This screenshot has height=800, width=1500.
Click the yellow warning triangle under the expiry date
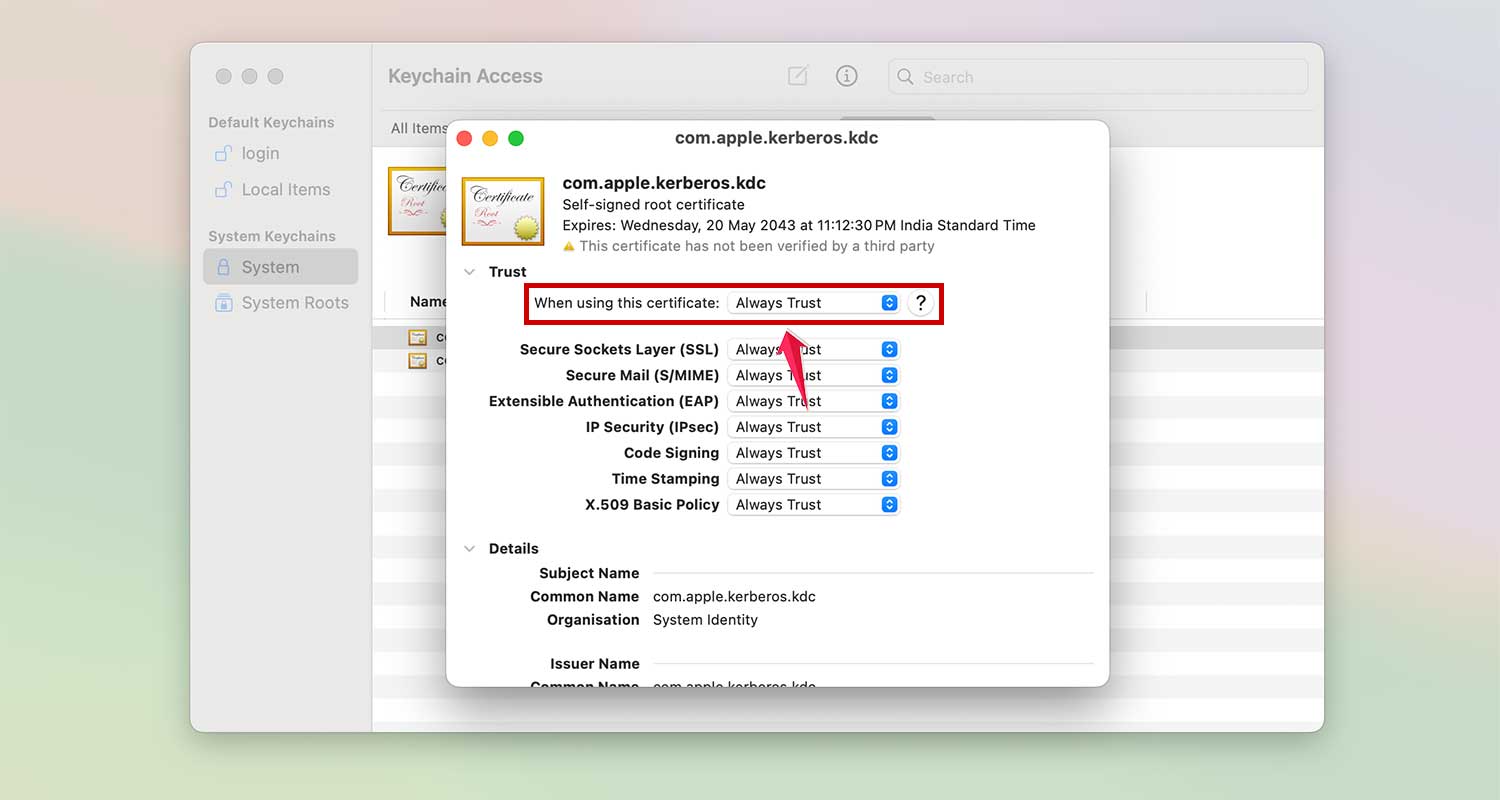[570, 246]
